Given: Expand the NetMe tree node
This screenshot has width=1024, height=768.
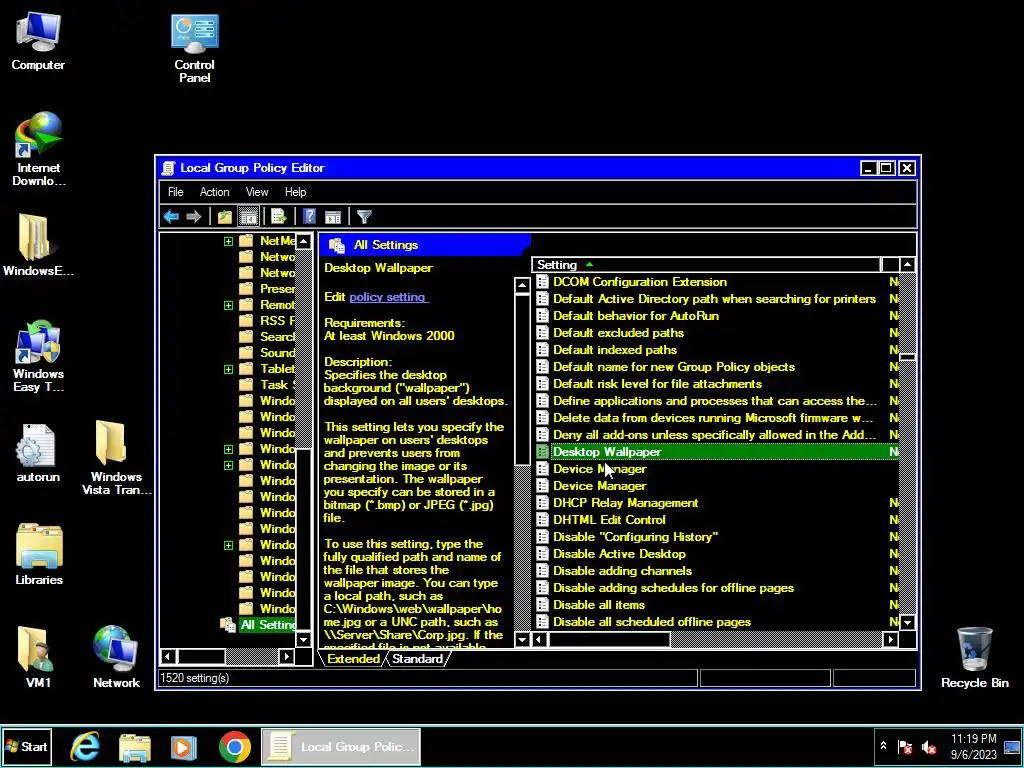Looking at the screenshot, I should [228, 241].
